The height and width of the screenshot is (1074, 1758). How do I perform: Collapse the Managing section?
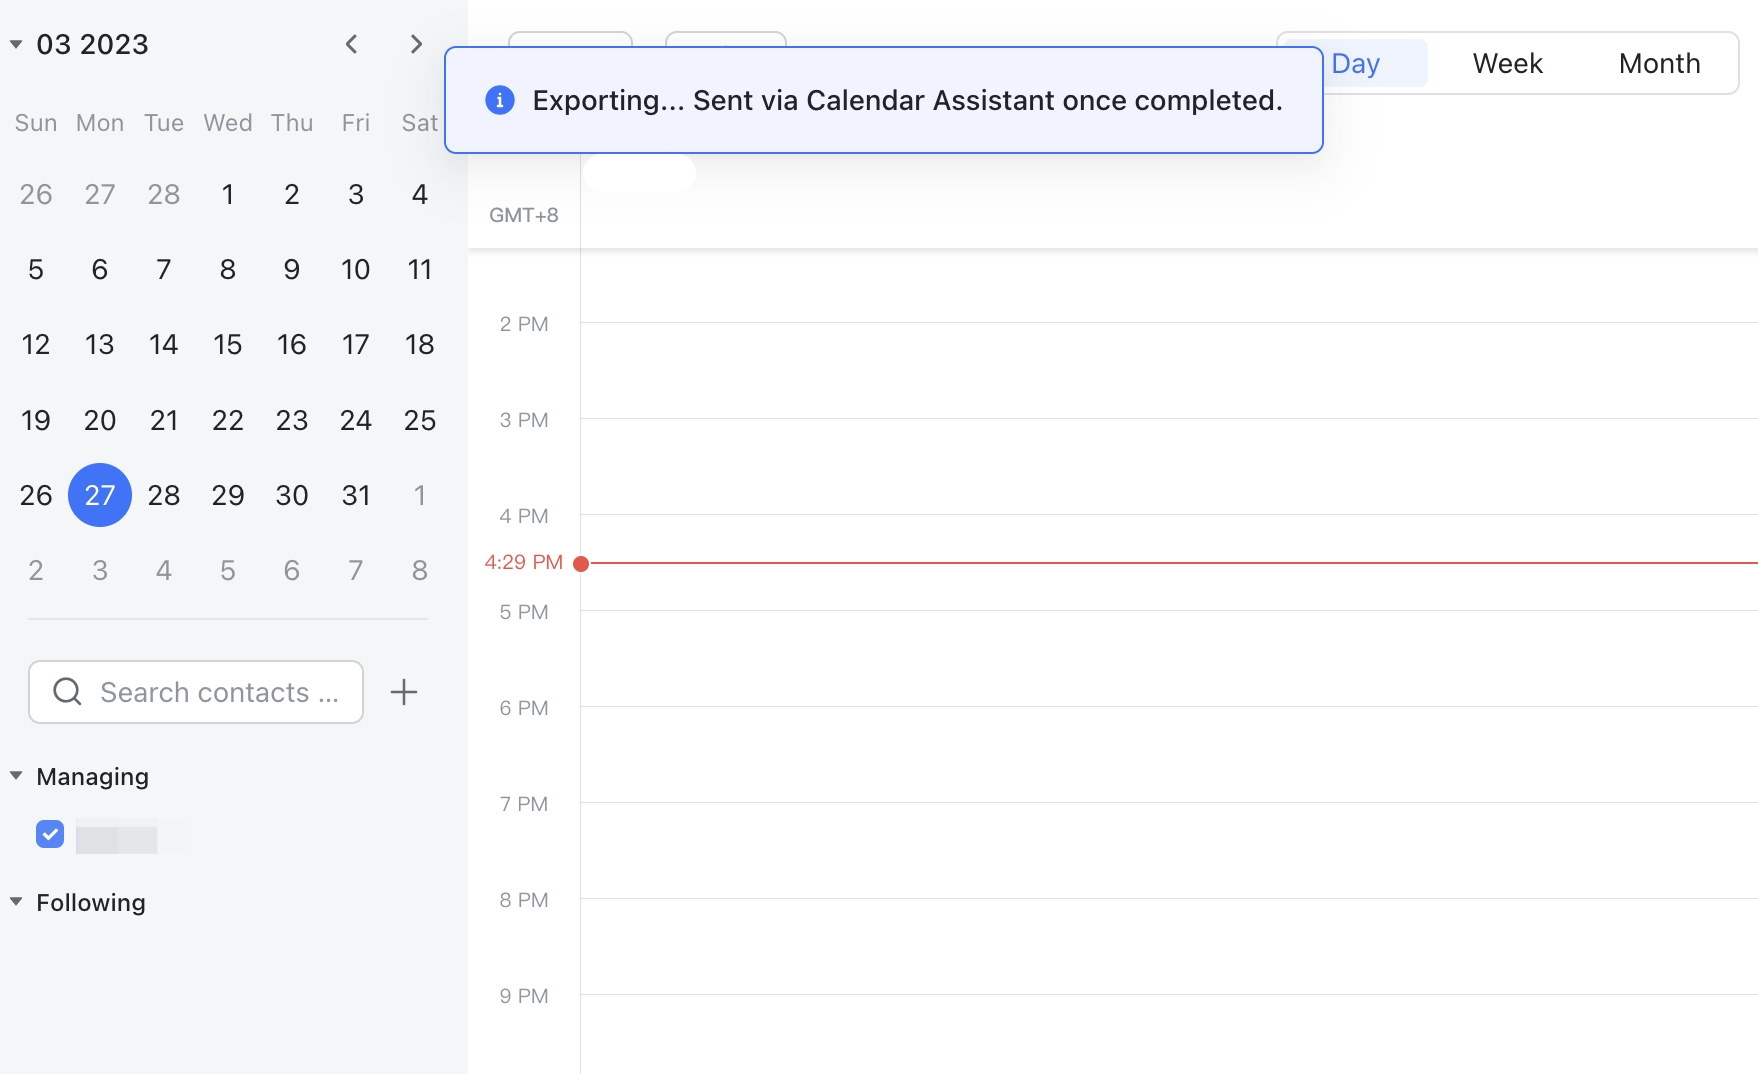point(15,775)
